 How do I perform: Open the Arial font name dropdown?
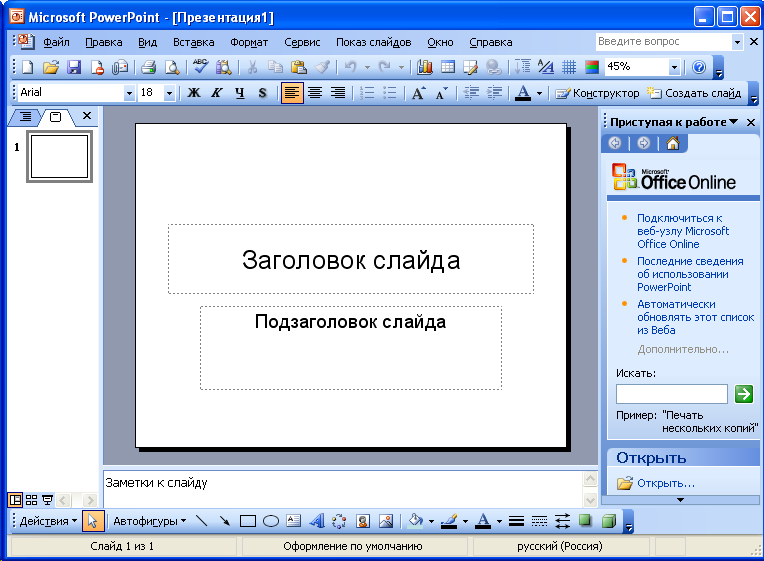[x=129, y=93]
